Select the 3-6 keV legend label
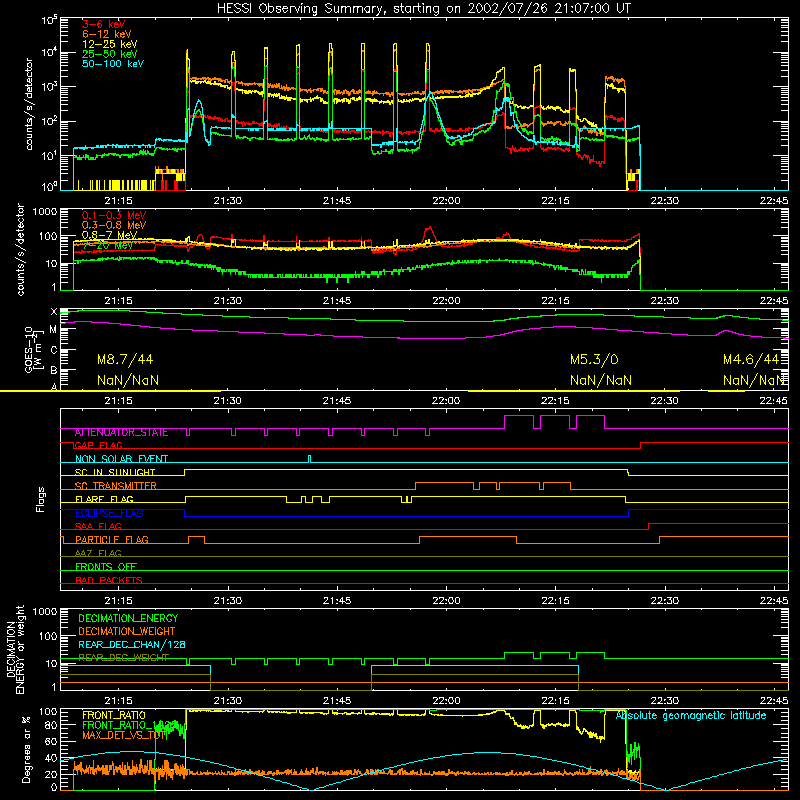Screen dimensions: 800x800 [x=104, y=24]
